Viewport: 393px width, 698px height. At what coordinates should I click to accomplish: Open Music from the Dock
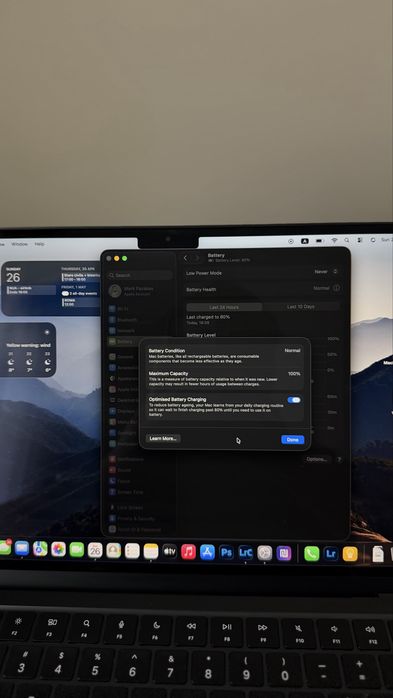[x=188, y=552]
